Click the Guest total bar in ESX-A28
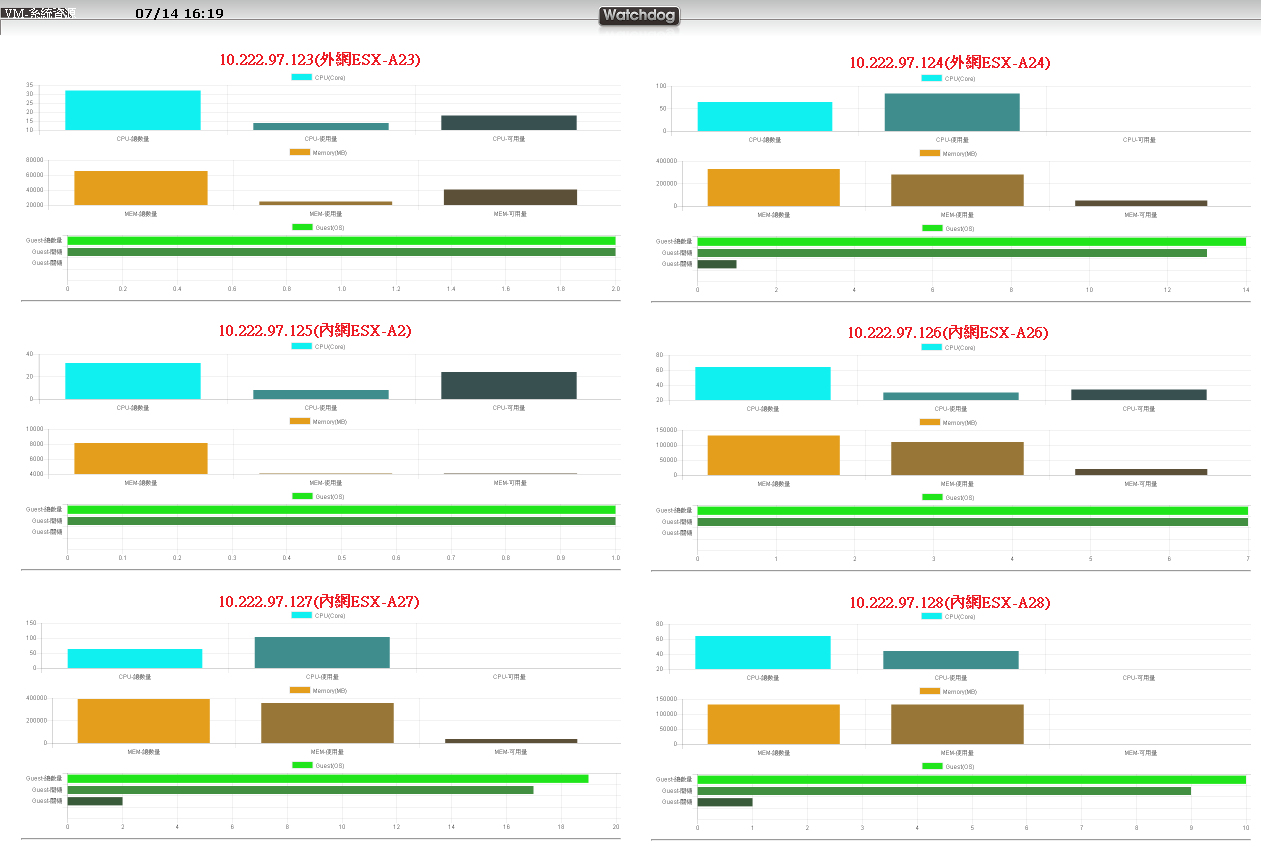Viewport: 1261px width, 850px height. 971,779
